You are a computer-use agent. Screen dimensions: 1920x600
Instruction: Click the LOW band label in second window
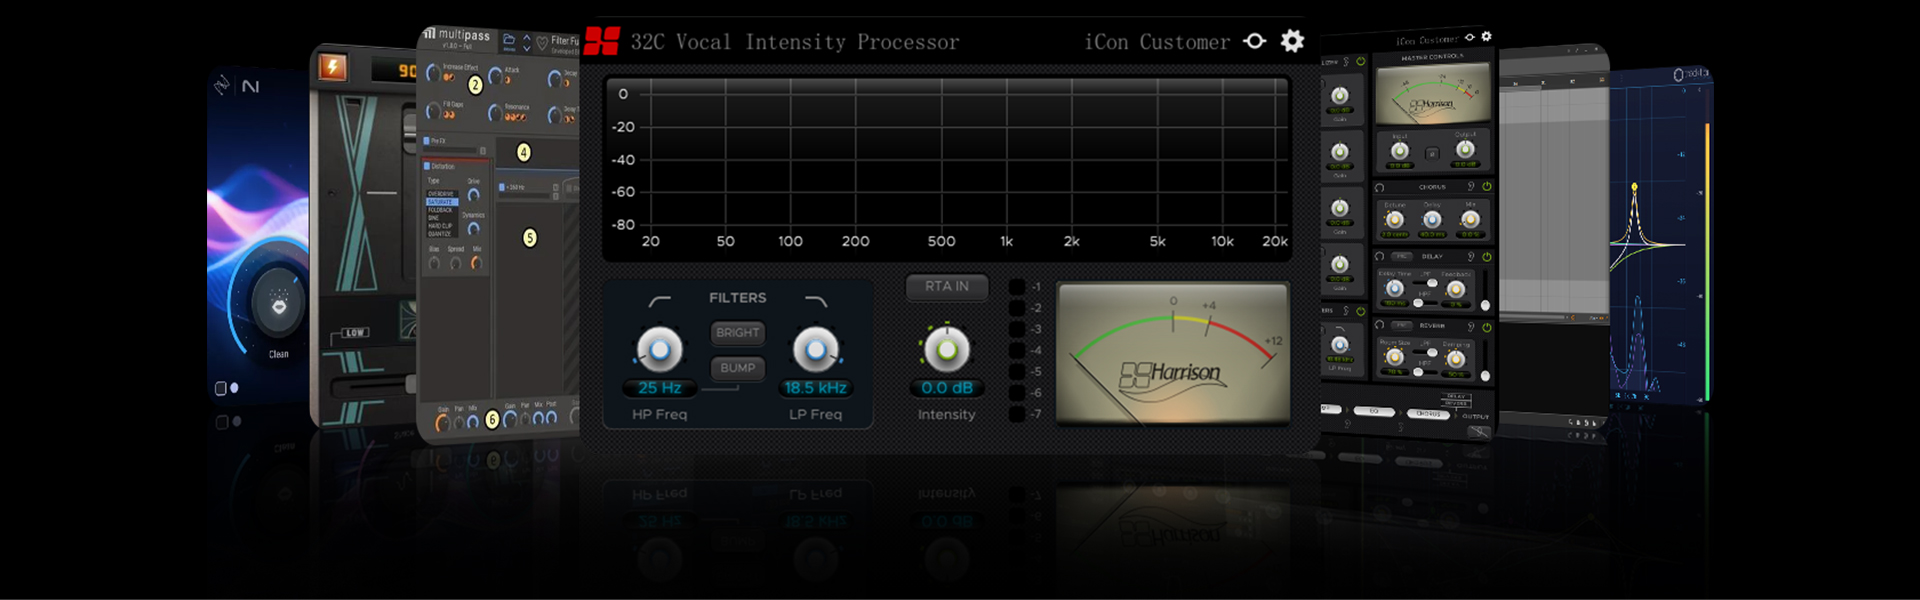point(355,332)
